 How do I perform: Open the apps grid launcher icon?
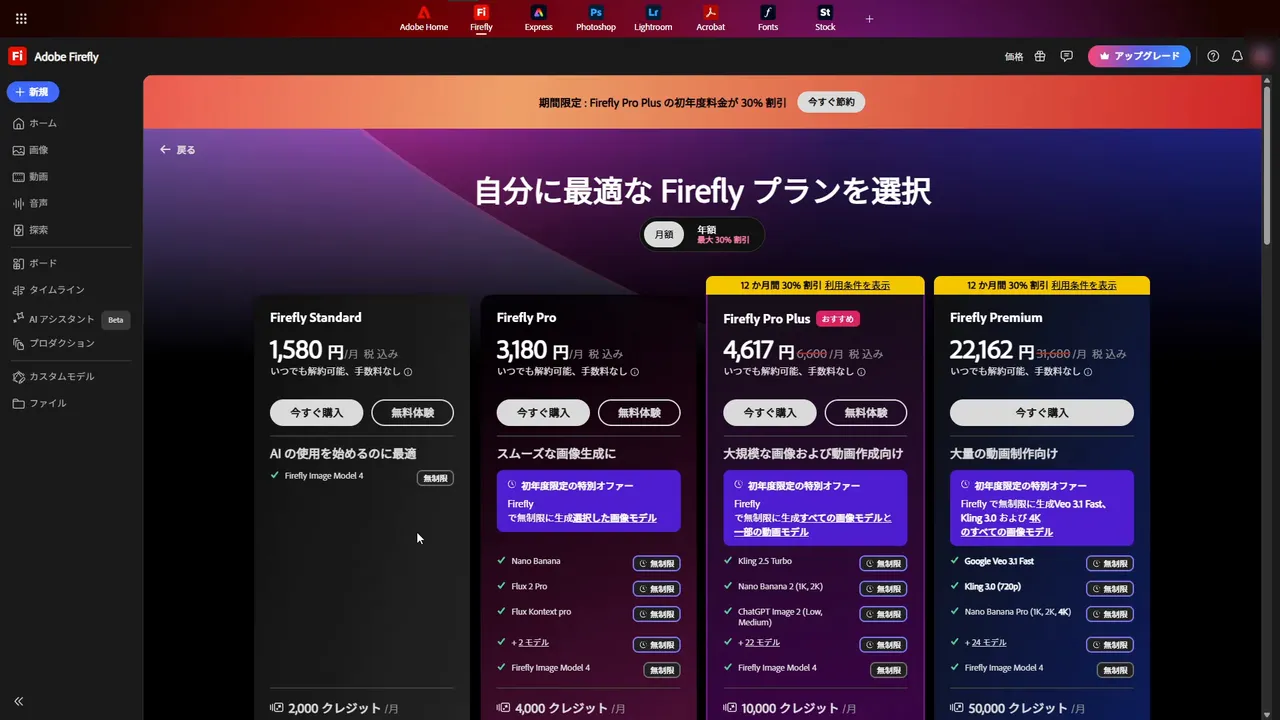click(21, 18)
